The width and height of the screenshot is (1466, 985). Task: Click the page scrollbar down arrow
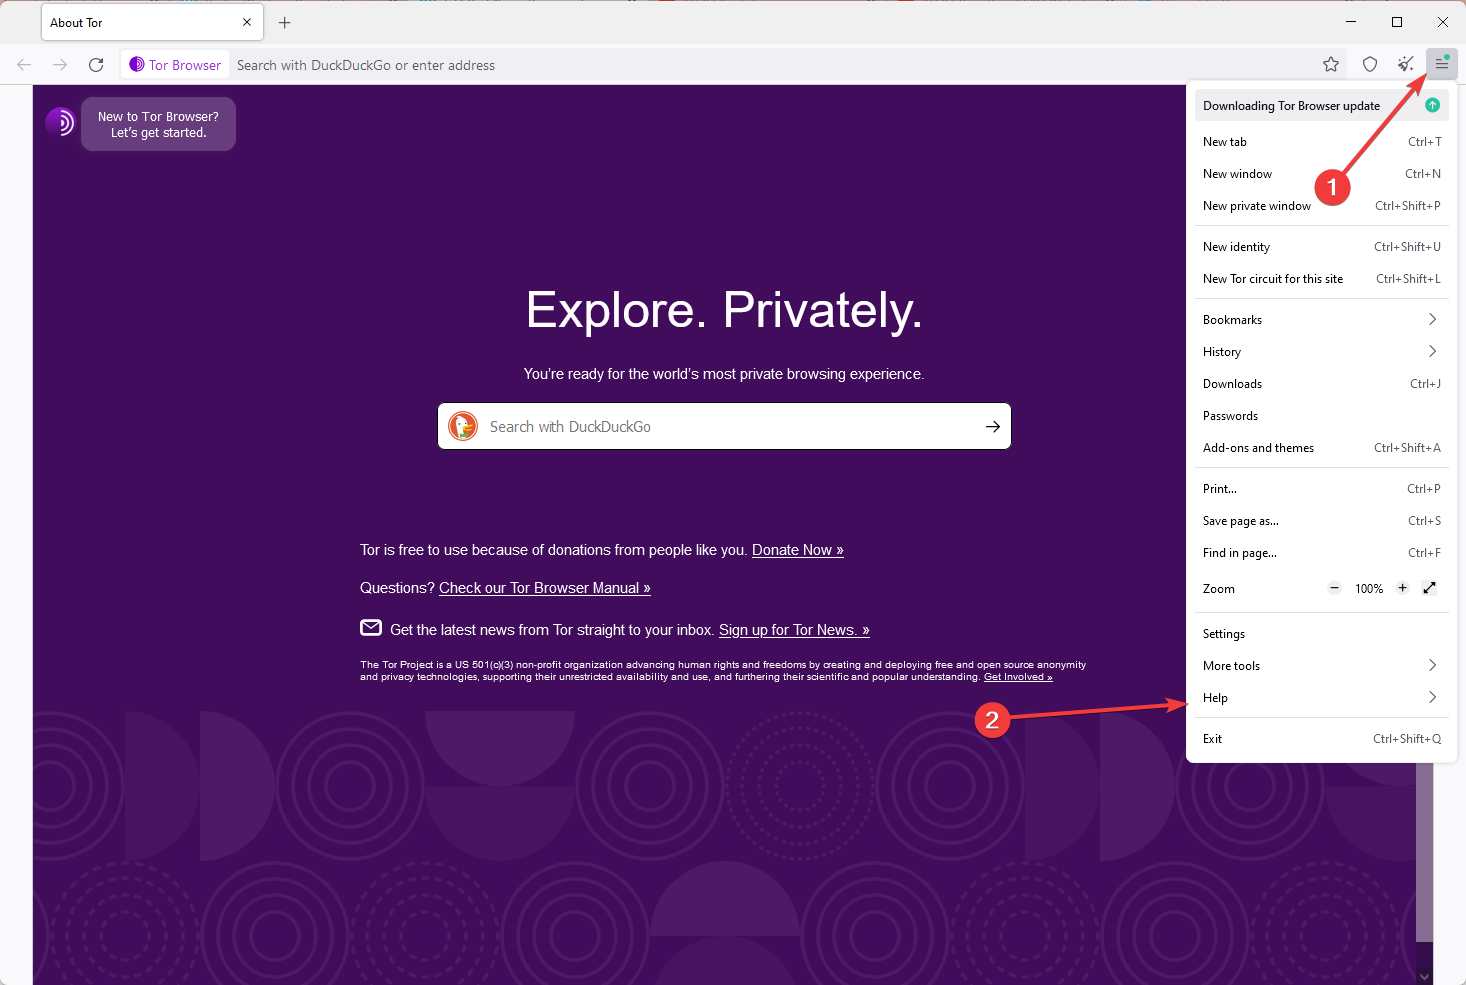(1424, 976)
